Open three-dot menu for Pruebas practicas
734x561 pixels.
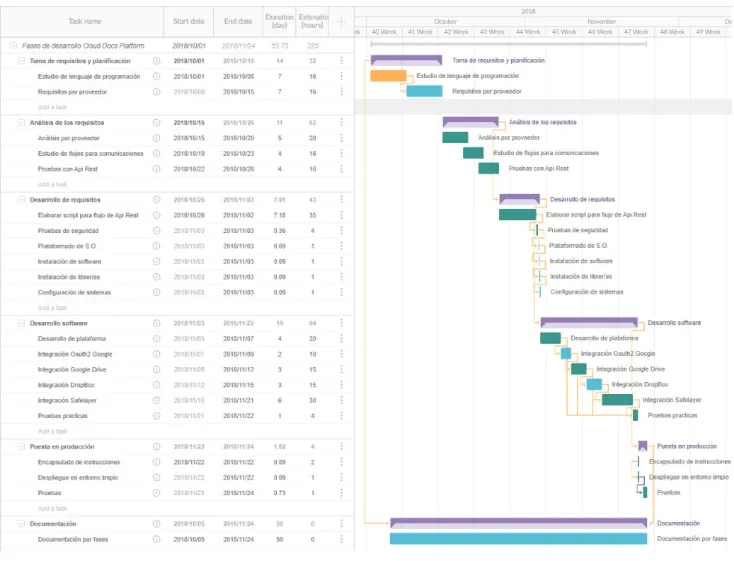pyautogui.click(x=341, y=416)
